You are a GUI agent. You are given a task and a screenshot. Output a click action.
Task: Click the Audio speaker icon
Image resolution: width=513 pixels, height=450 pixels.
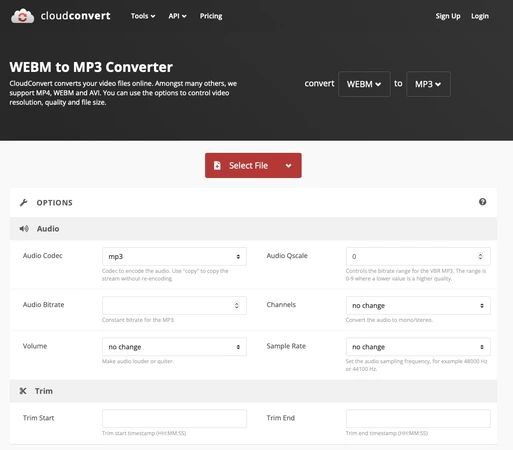pyautogui.click(x=24, y=229)
